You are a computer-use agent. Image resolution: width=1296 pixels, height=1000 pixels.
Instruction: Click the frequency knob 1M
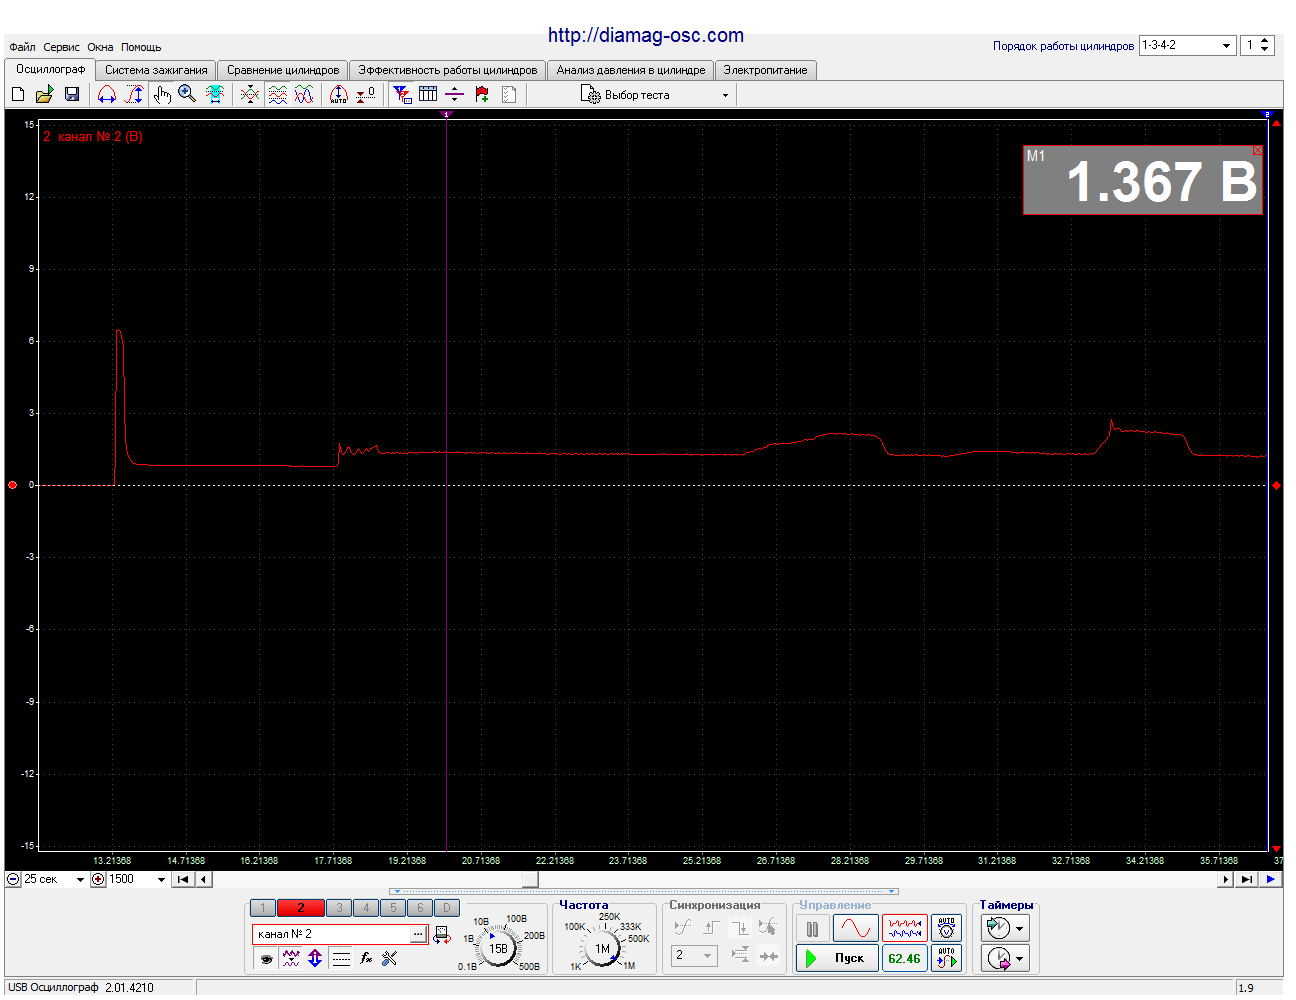pos(602,948)
